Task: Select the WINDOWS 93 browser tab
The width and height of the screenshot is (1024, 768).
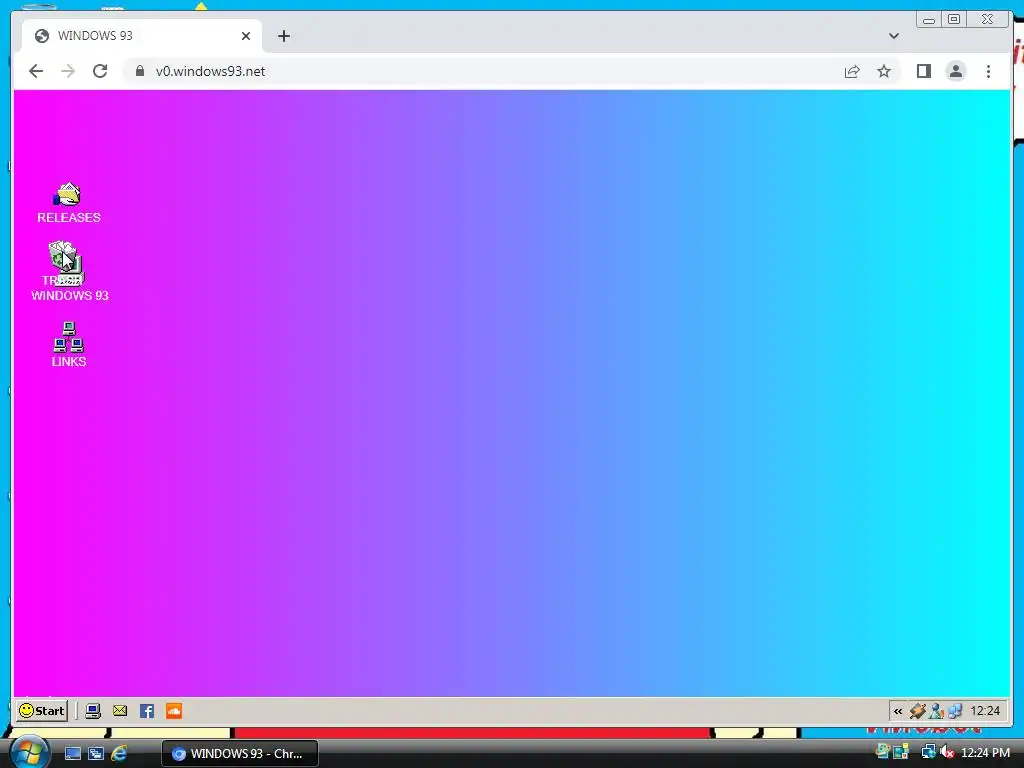Action: point(140,36)
